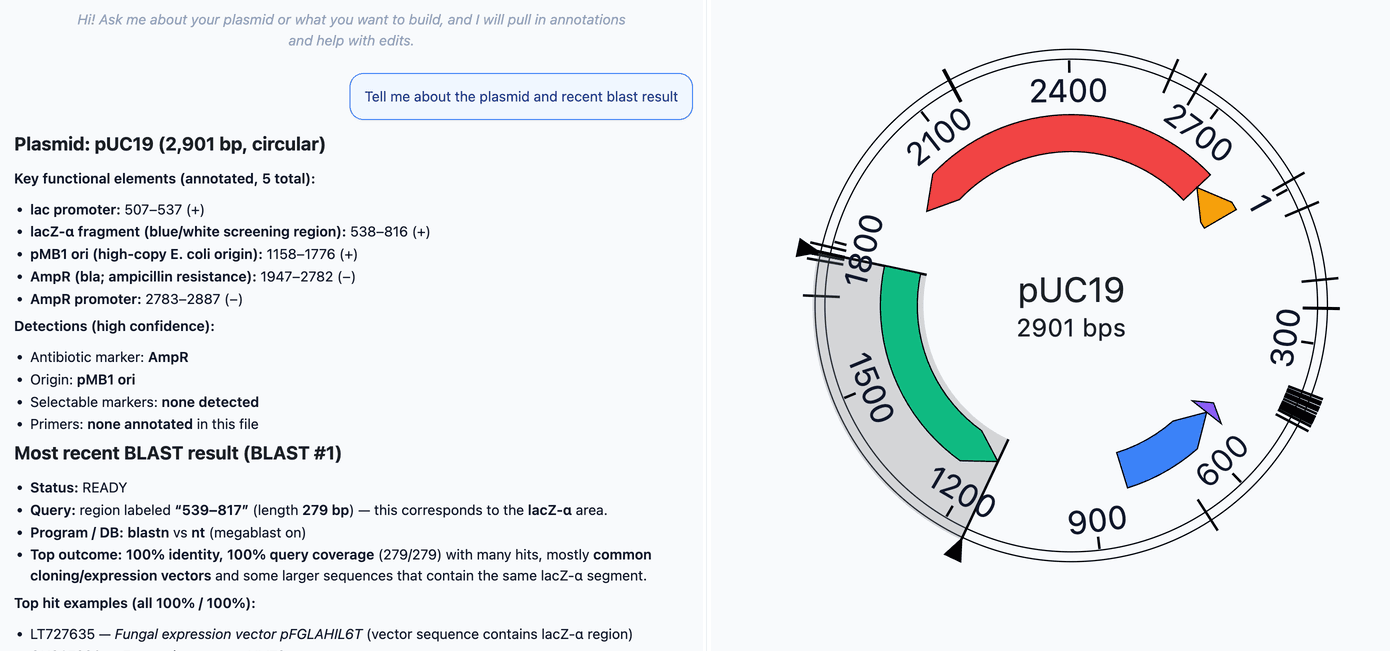Click the Antibiotic marker AmpR detection entry
Viewport: 1390px width, 651px height.
109,356
